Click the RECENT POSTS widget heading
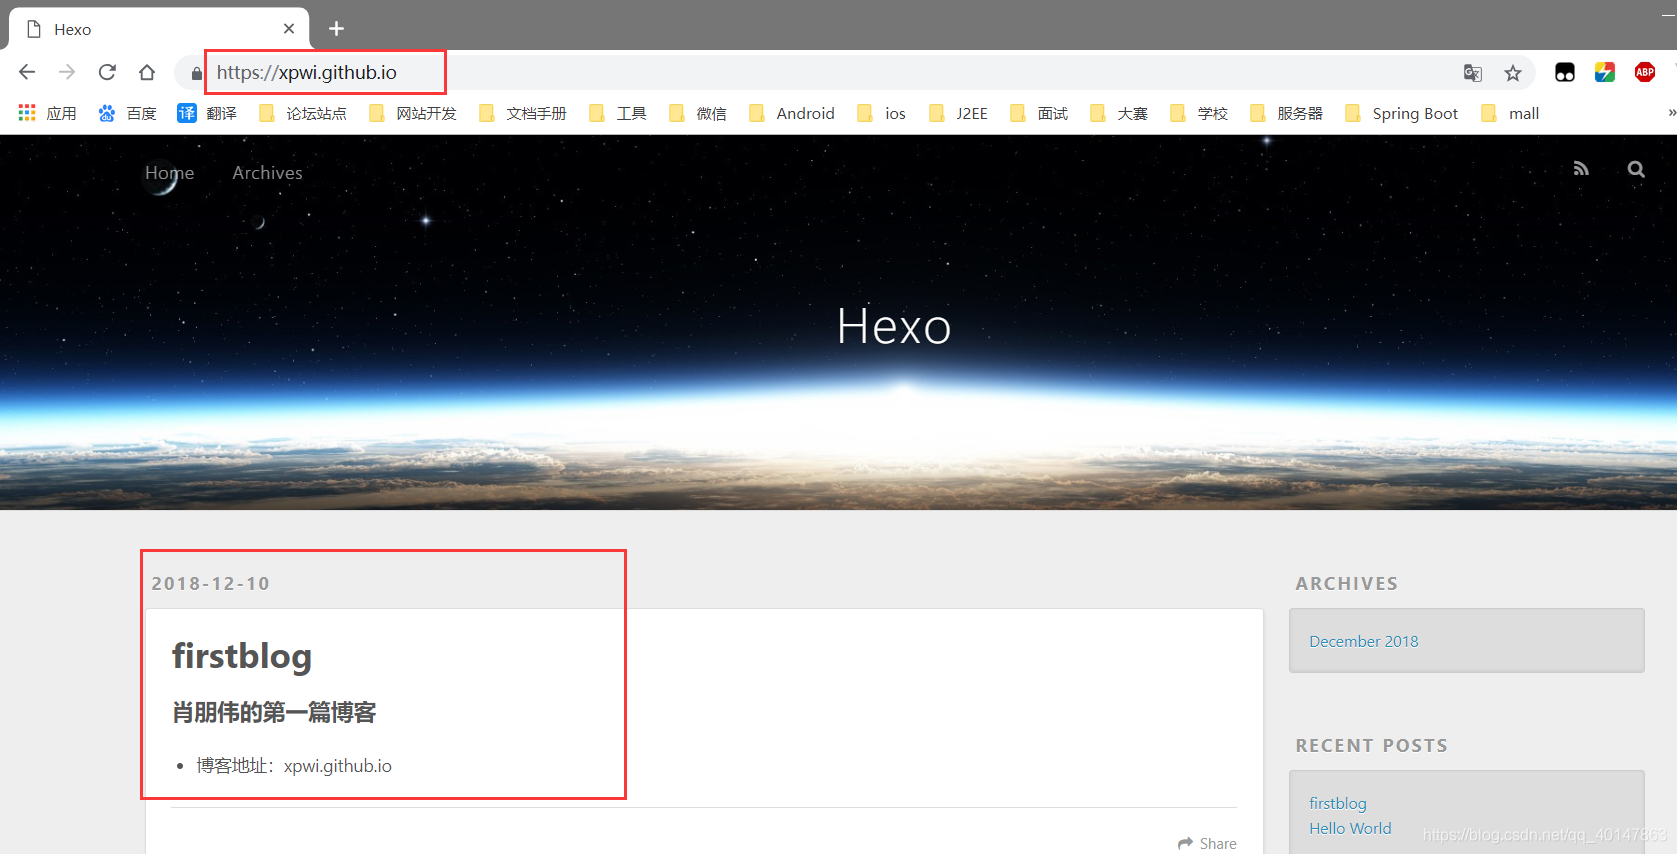The width and height of the screenshot is (1677, 854). [x=1371, y=745]
